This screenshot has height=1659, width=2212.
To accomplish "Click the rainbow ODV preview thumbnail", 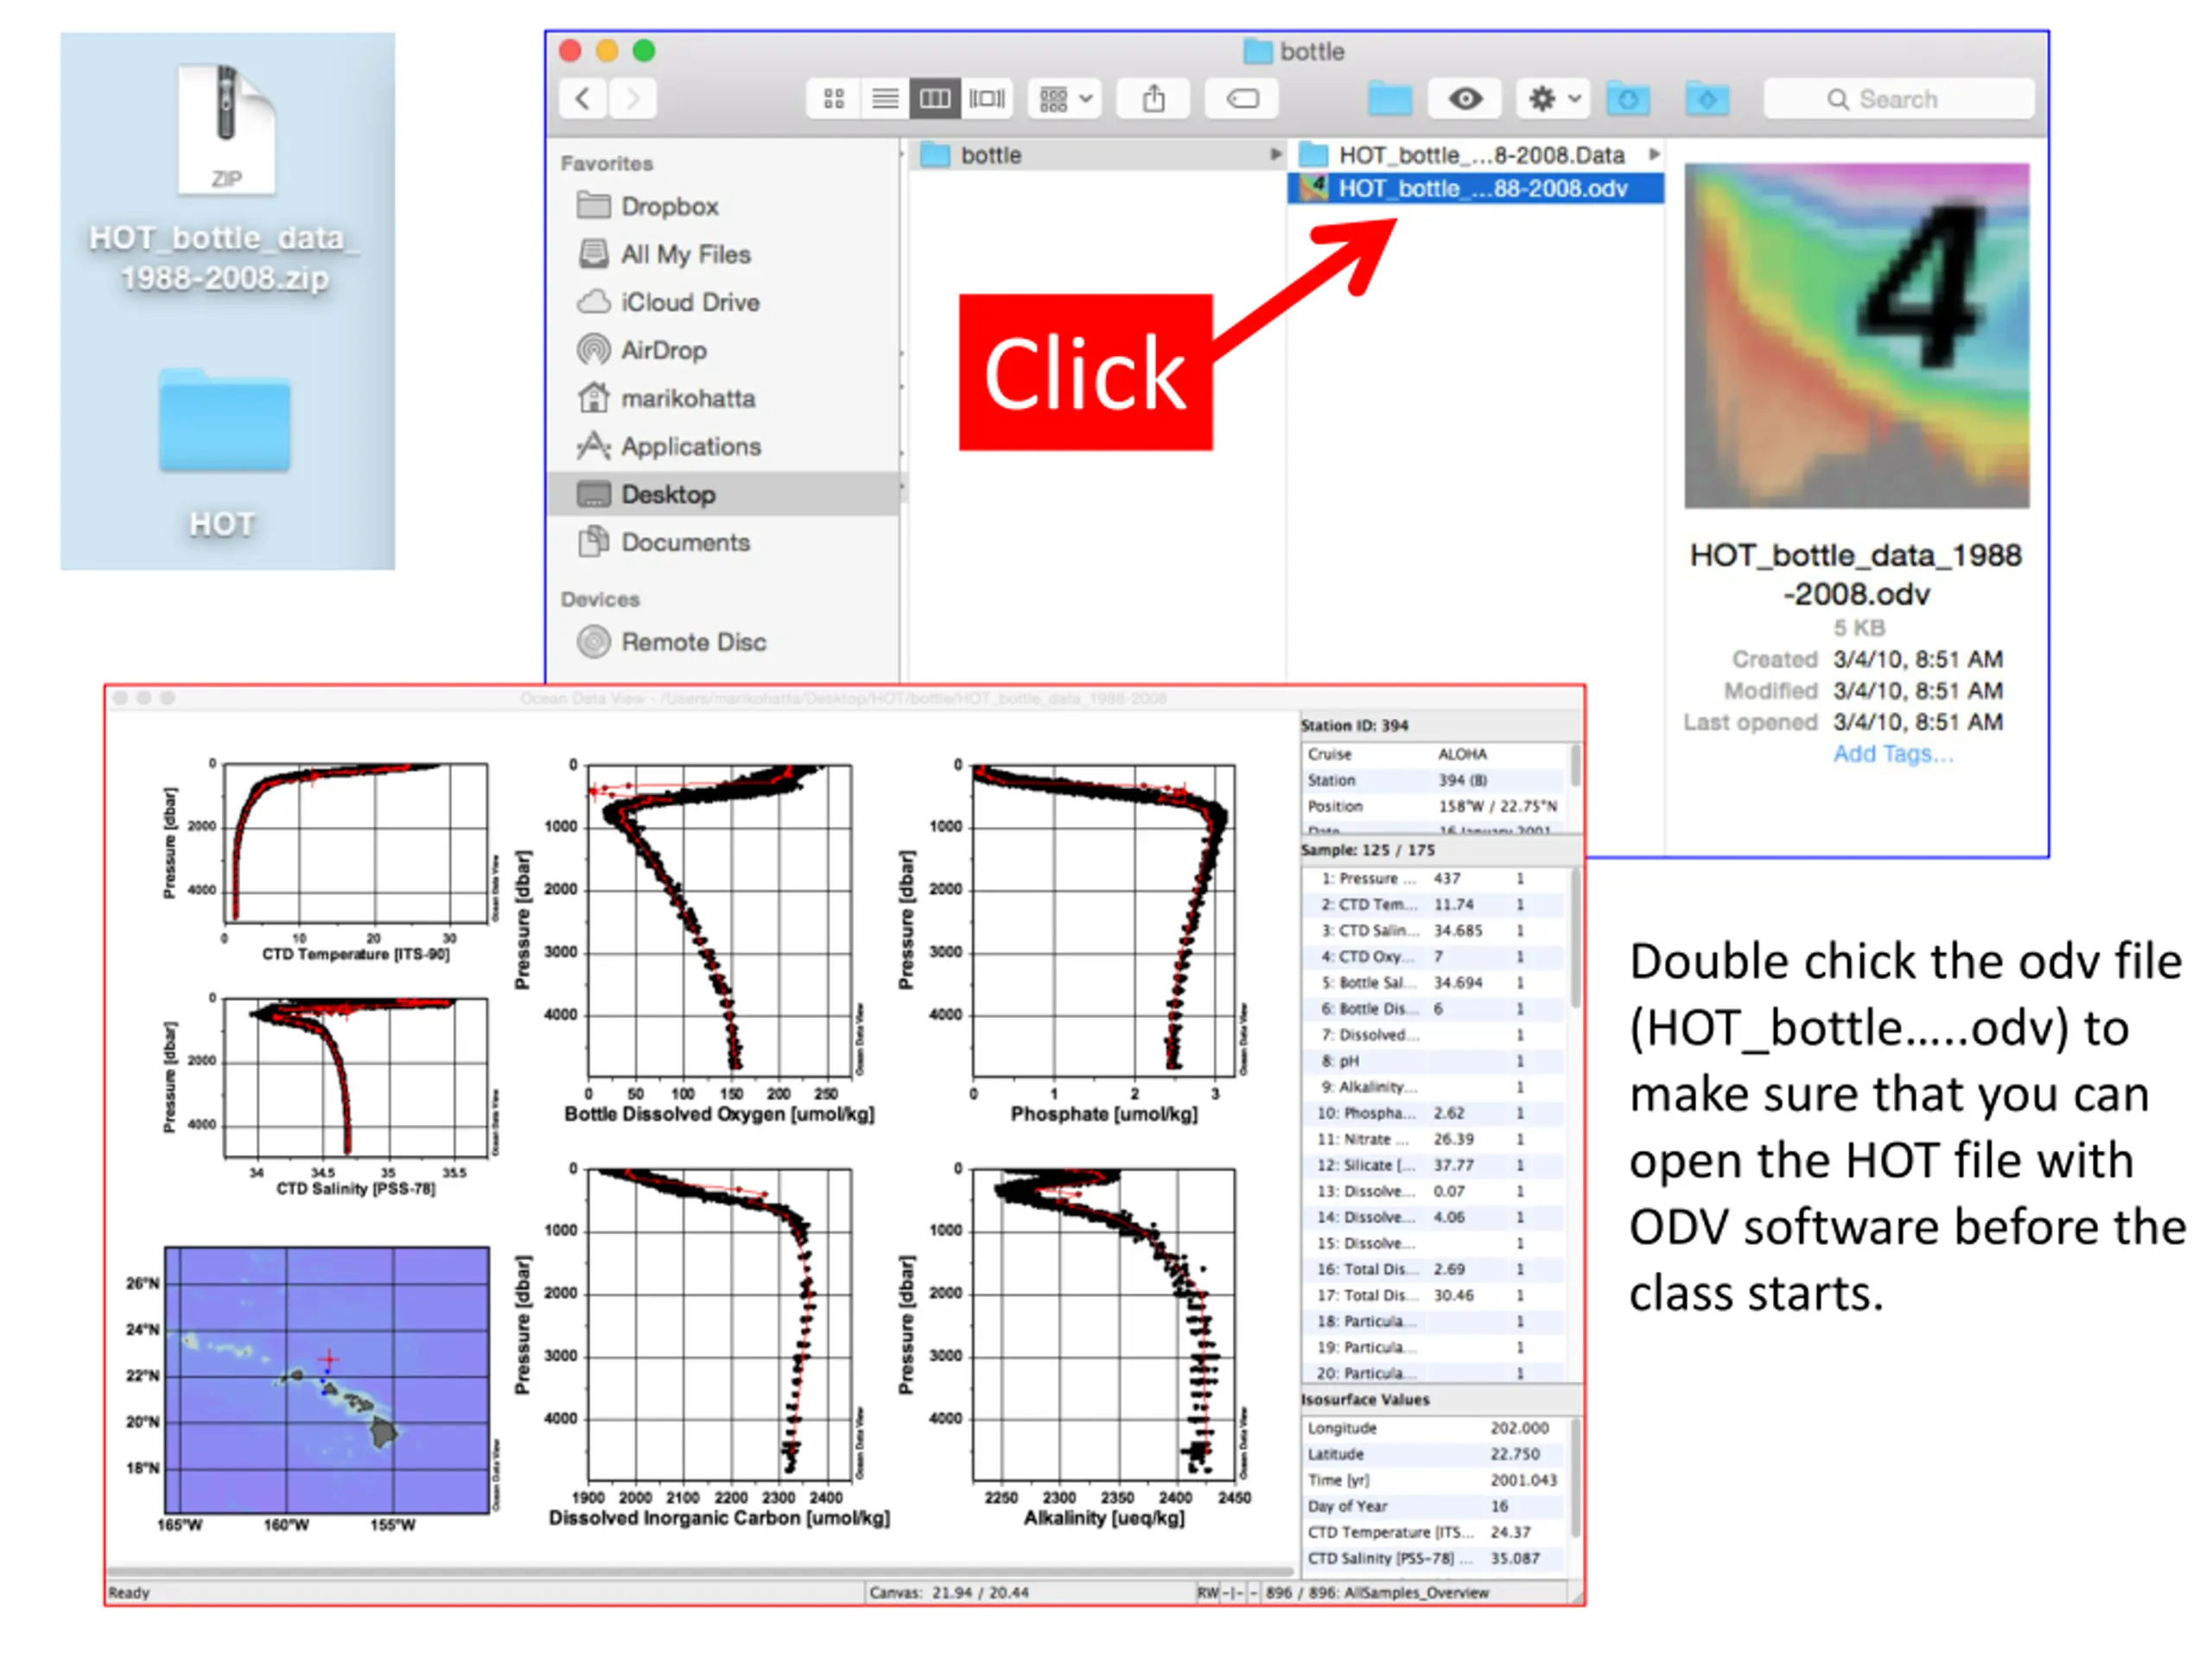I will click(x=1856, y=336).
